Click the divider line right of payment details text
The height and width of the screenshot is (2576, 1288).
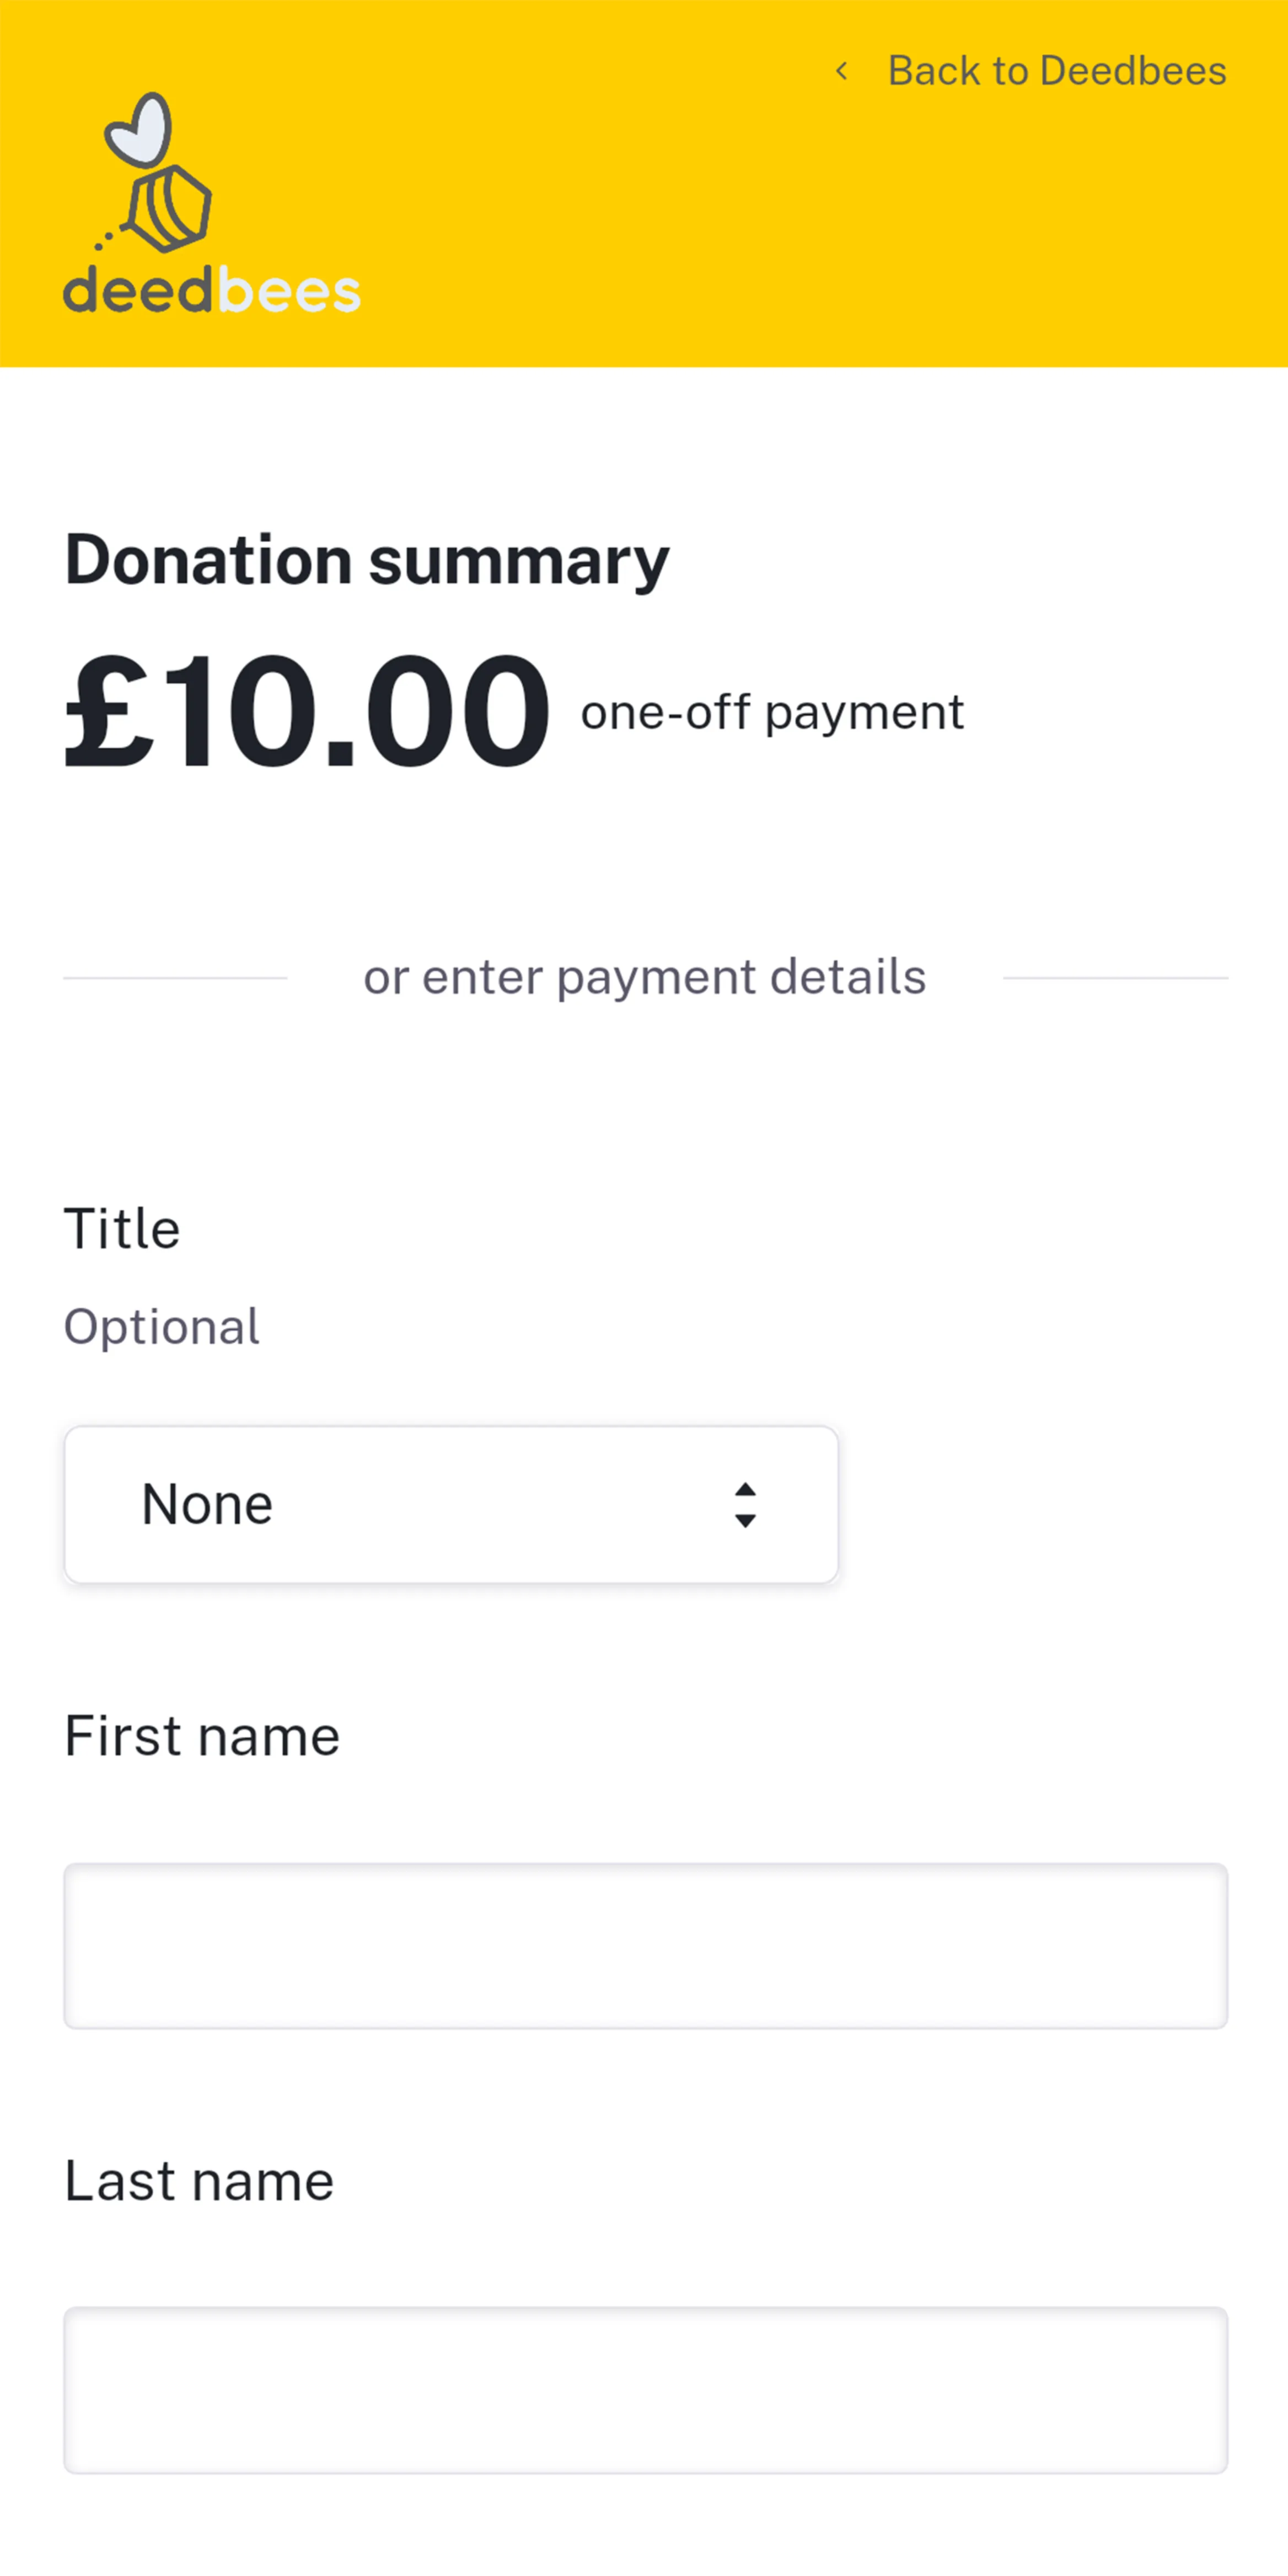[x=1115, y=978]
